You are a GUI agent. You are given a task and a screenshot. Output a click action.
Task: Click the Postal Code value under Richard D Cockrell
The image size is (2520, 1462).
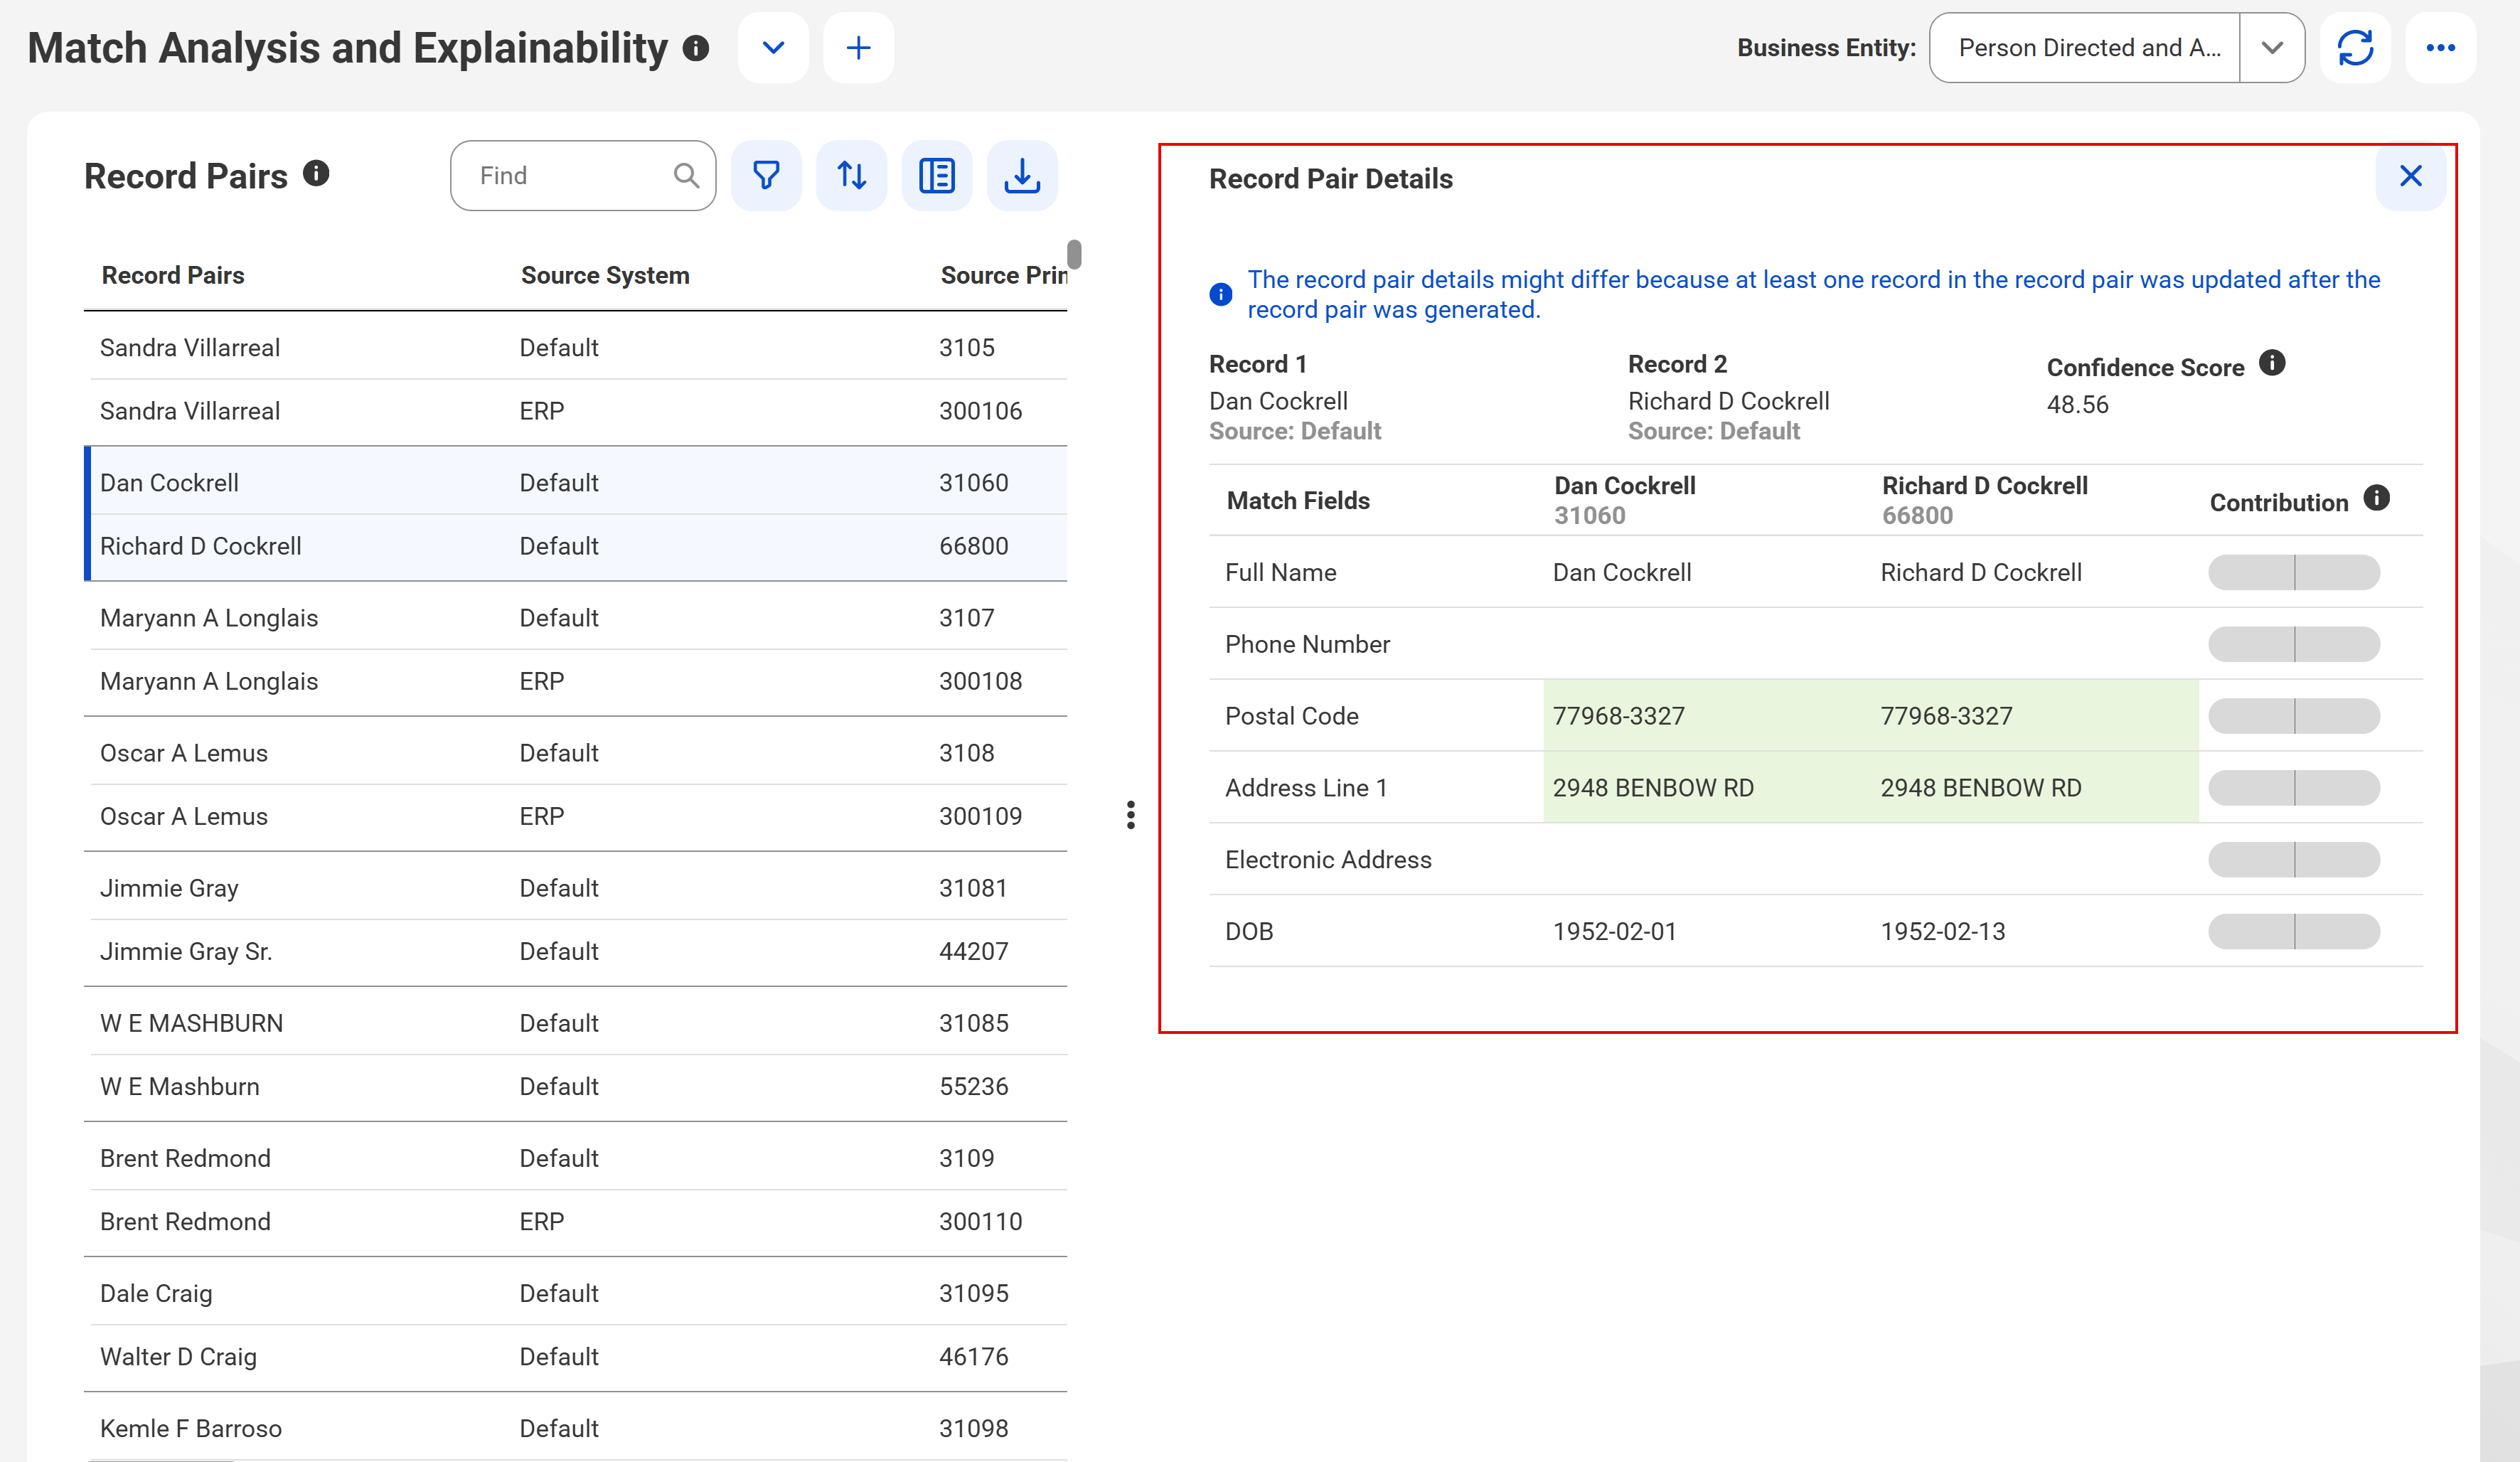[1946, 716]
